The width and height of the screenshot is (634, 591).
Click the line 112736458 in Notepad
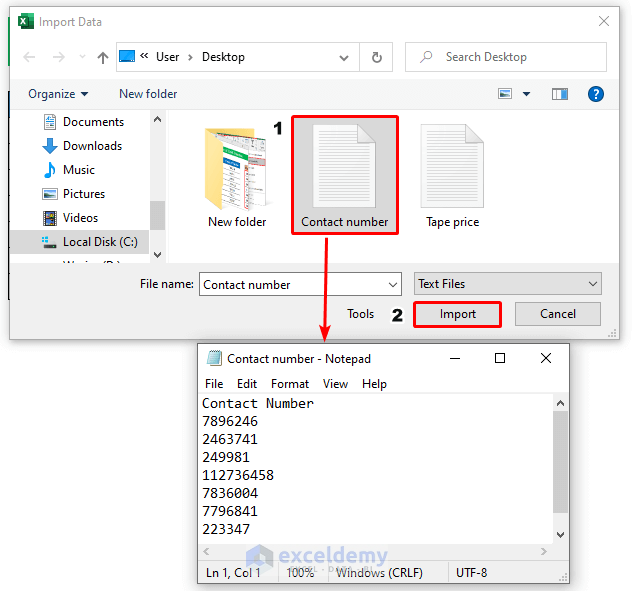pos(238,475)
